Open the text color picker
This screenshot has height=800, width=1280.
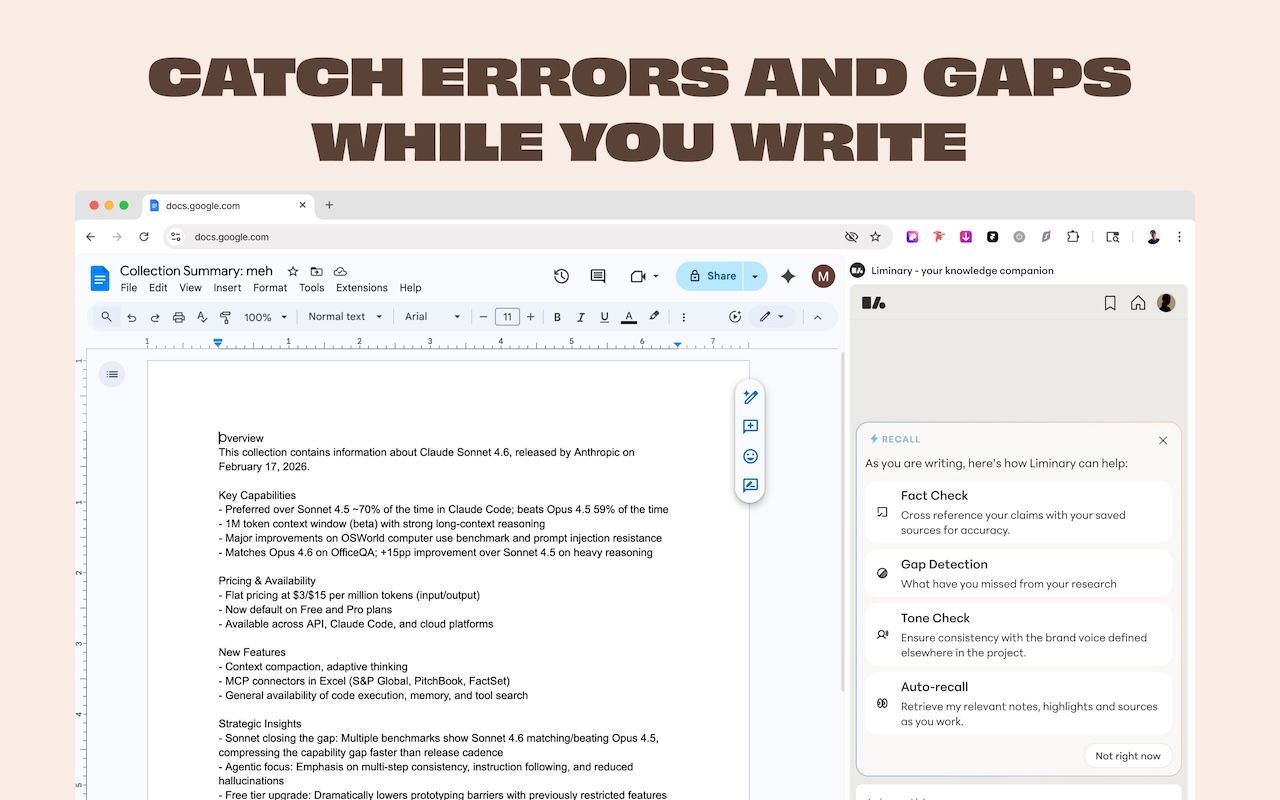(629, 317)
